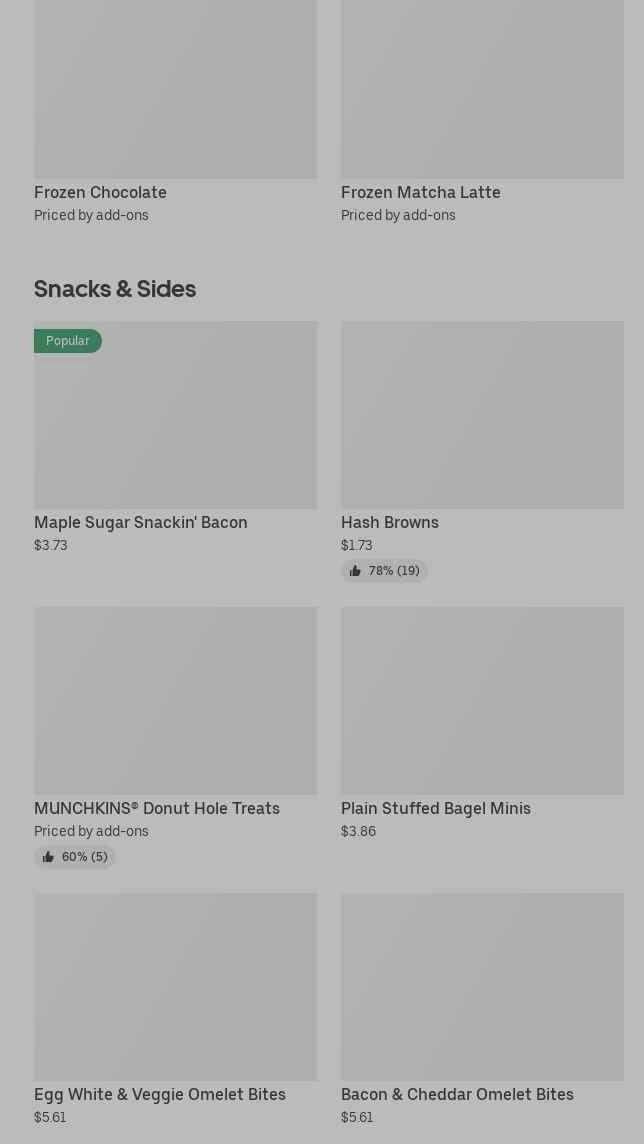Click the Popular badge on Maple Bacon
Image resolution: width=644 pixels, height=1144 pixels.
tap(68, 341)
